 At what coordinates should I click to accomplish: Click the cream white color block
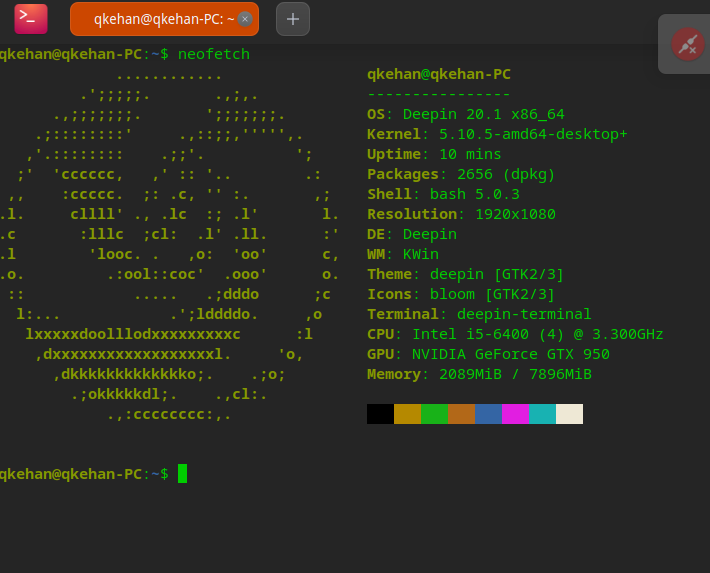570,414
